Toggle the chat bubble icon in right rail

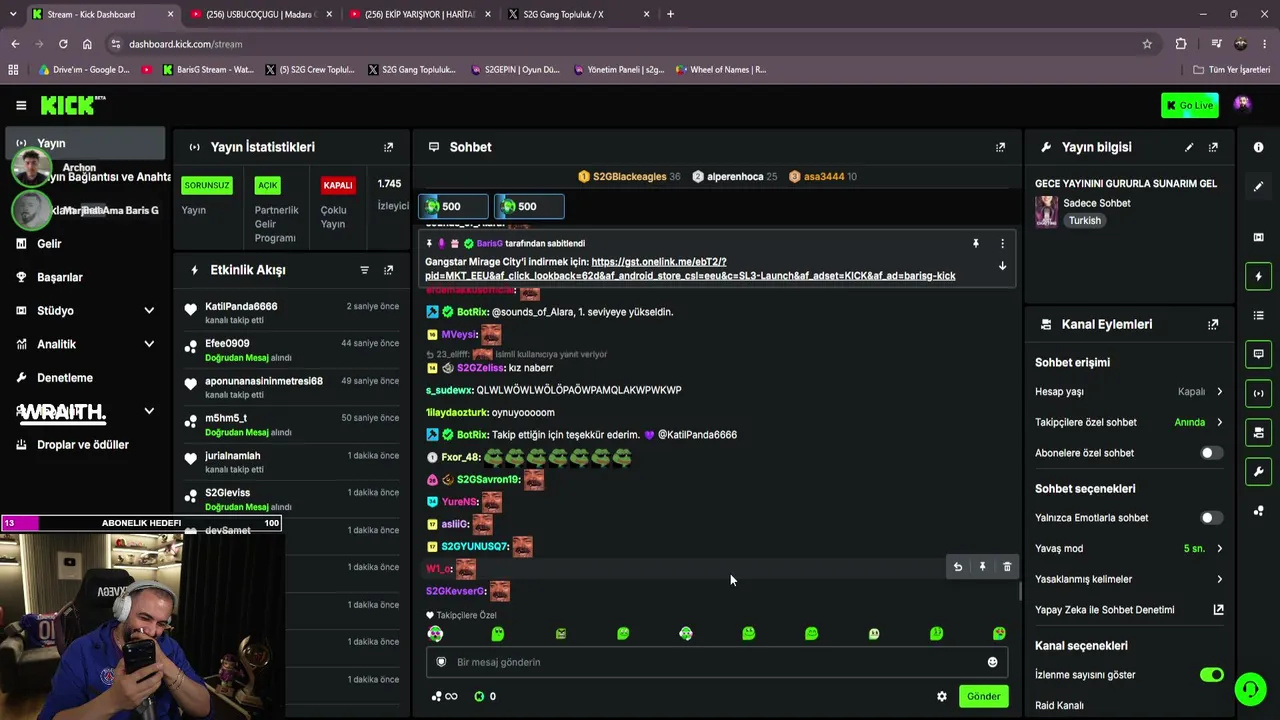pos(1258,354)
